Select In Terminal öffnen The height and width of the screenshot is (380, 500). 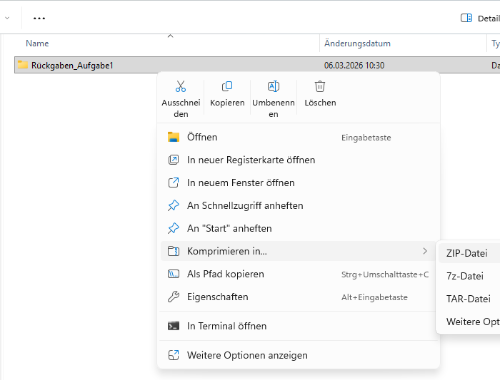click(x=298, y=326)
